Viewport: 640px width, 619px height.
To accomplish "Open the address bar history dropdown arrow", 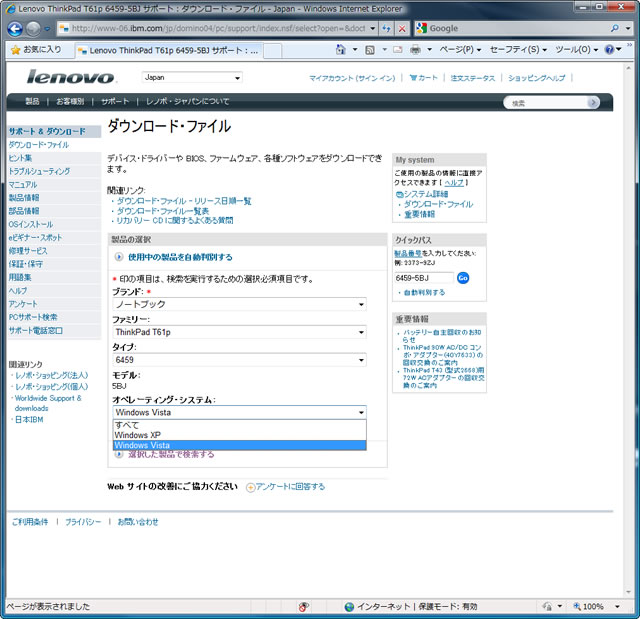I will pos(372,29).
